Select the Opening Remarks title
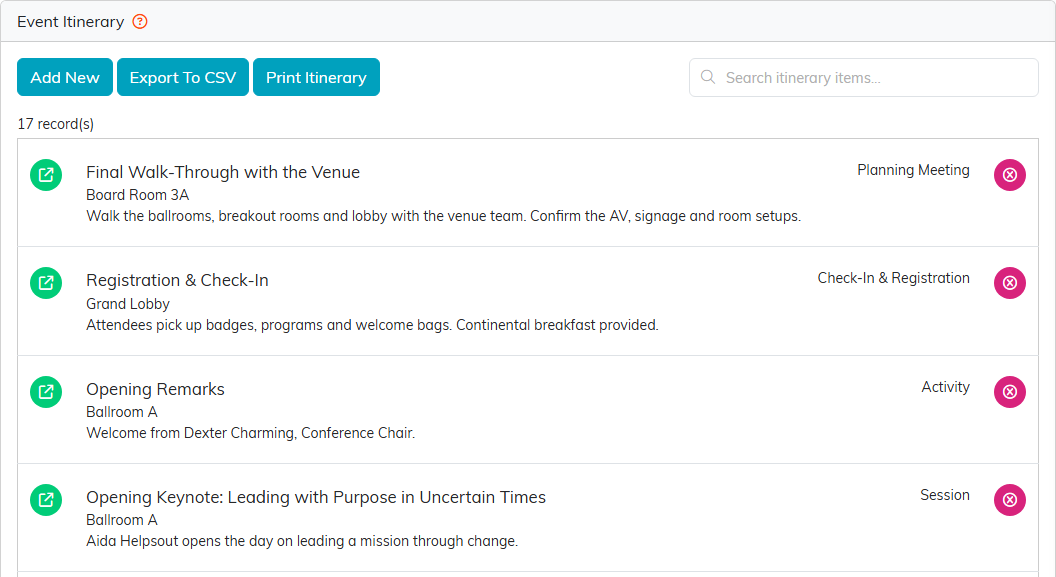This screenshot has width=1056, height=577. pos(156,389)
